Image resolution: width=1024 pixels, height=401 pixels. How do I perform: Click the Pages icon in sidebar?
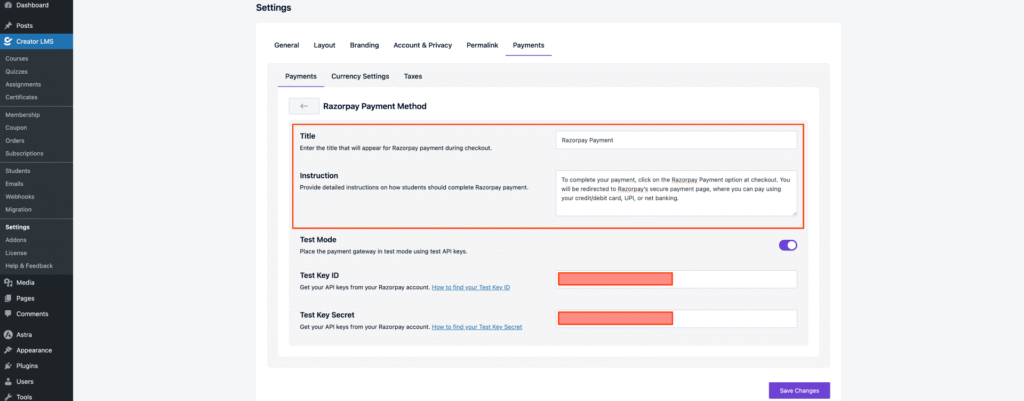(8, 298)
